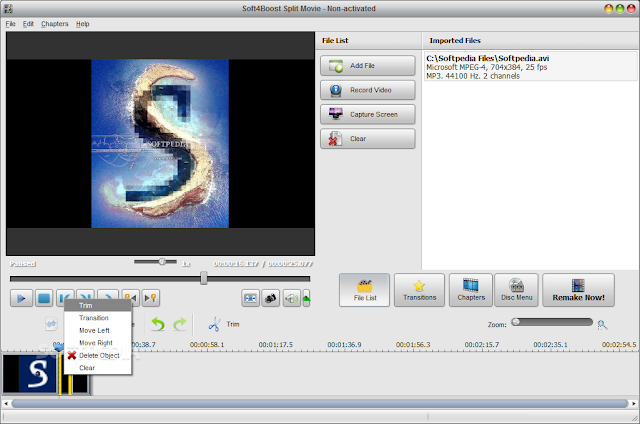The width and height of the screenshot is (640, 424).
Task: Choose Delete Object in context menu
Action: click(98, 355)
